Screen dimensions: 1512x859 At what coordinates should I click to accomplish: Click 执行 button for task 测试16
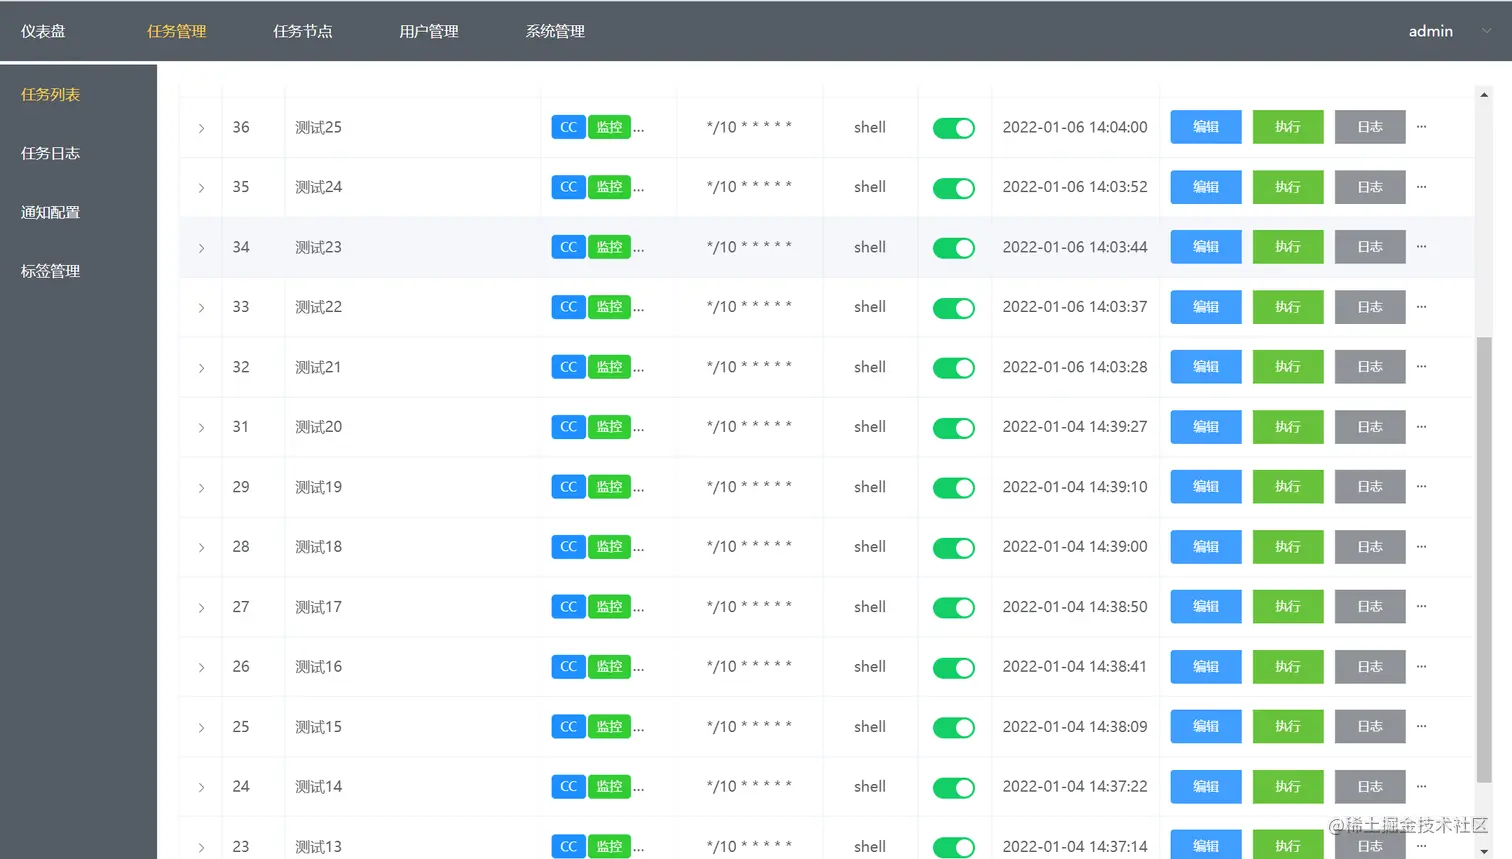1288,667
